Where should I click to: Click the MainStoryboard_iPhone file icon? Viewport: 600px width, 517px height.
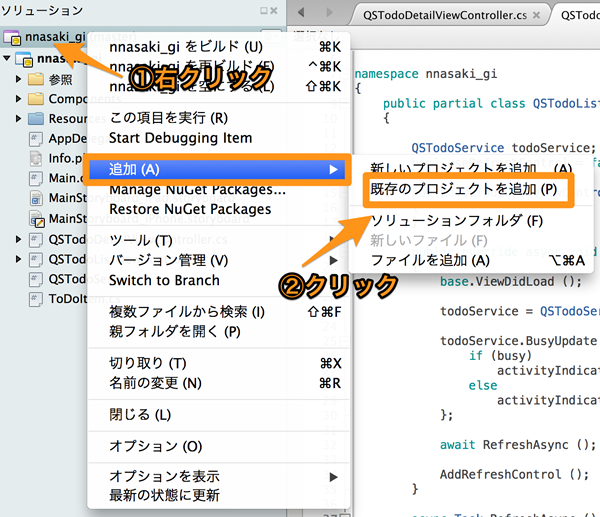pyautogui.click(x=37, y=219)
